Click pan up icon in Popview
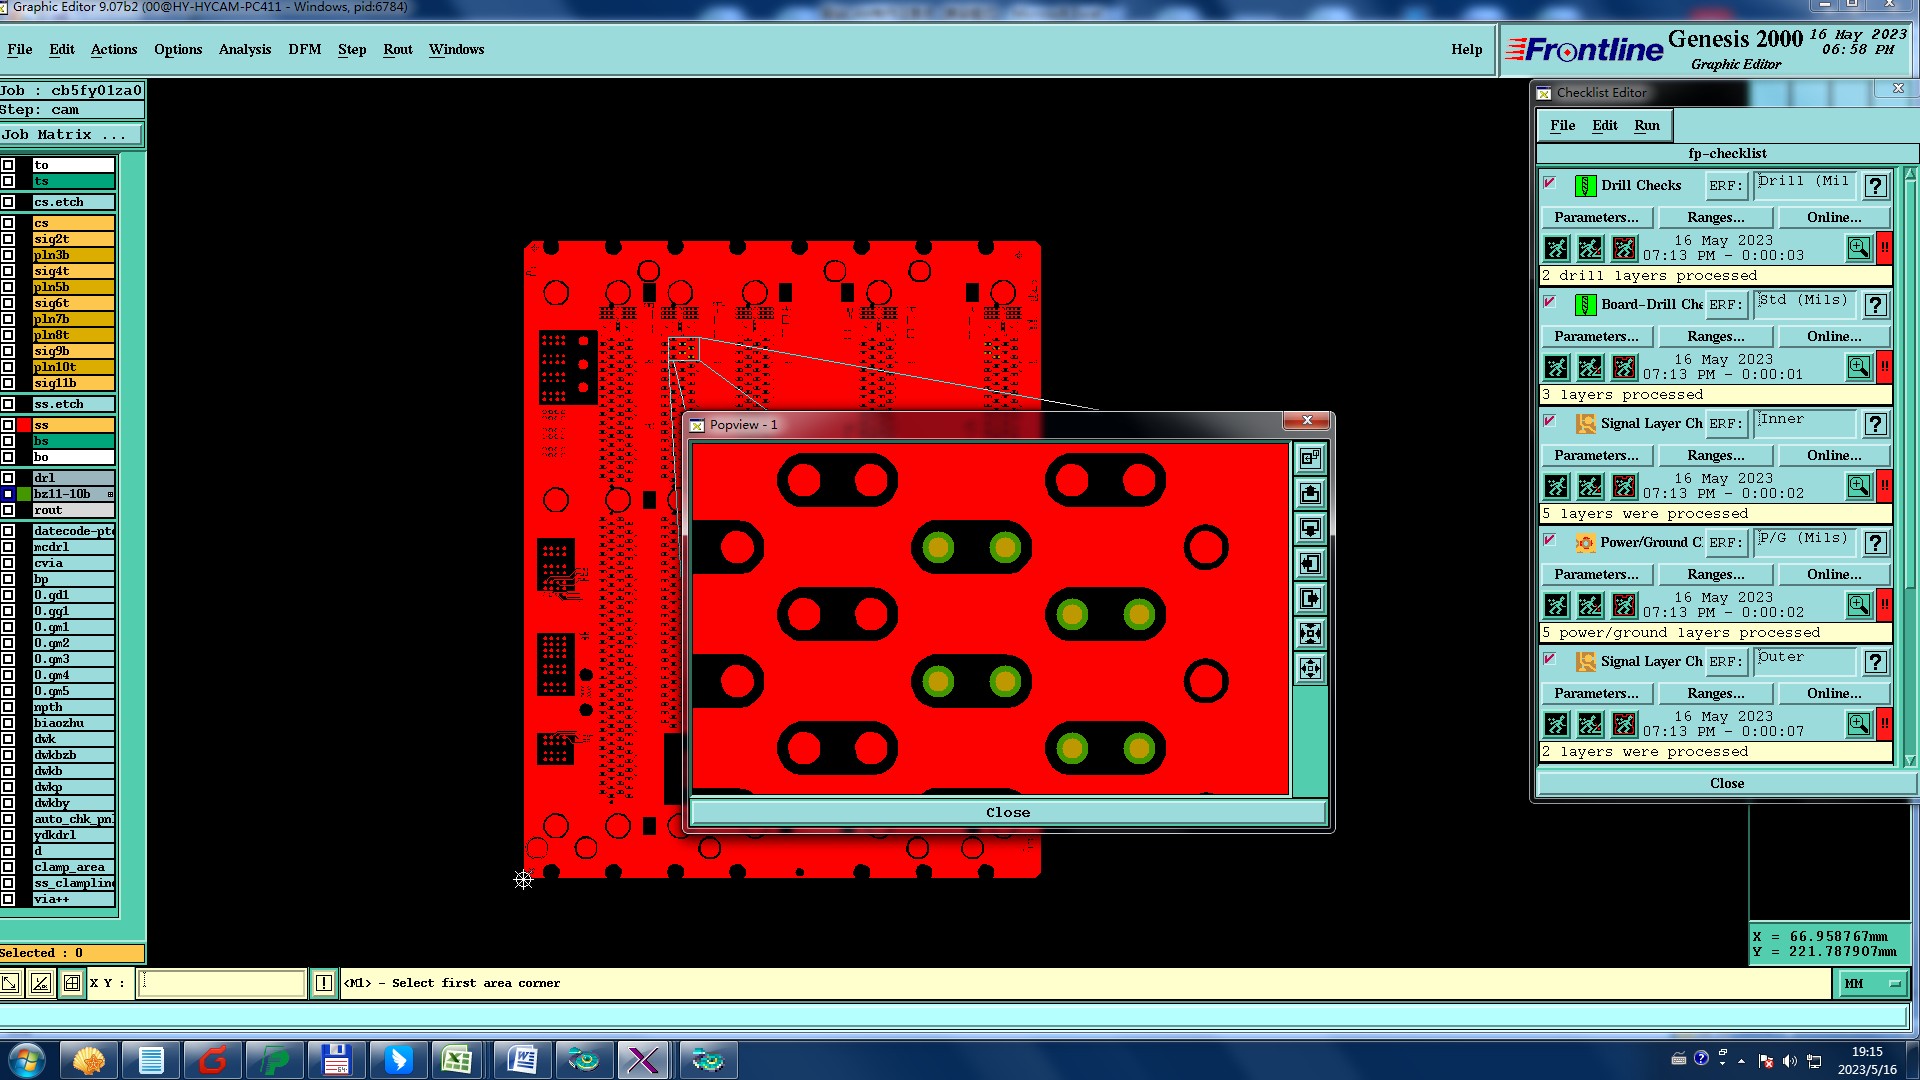1920x1080 pixels. [x=1310, y=494]
